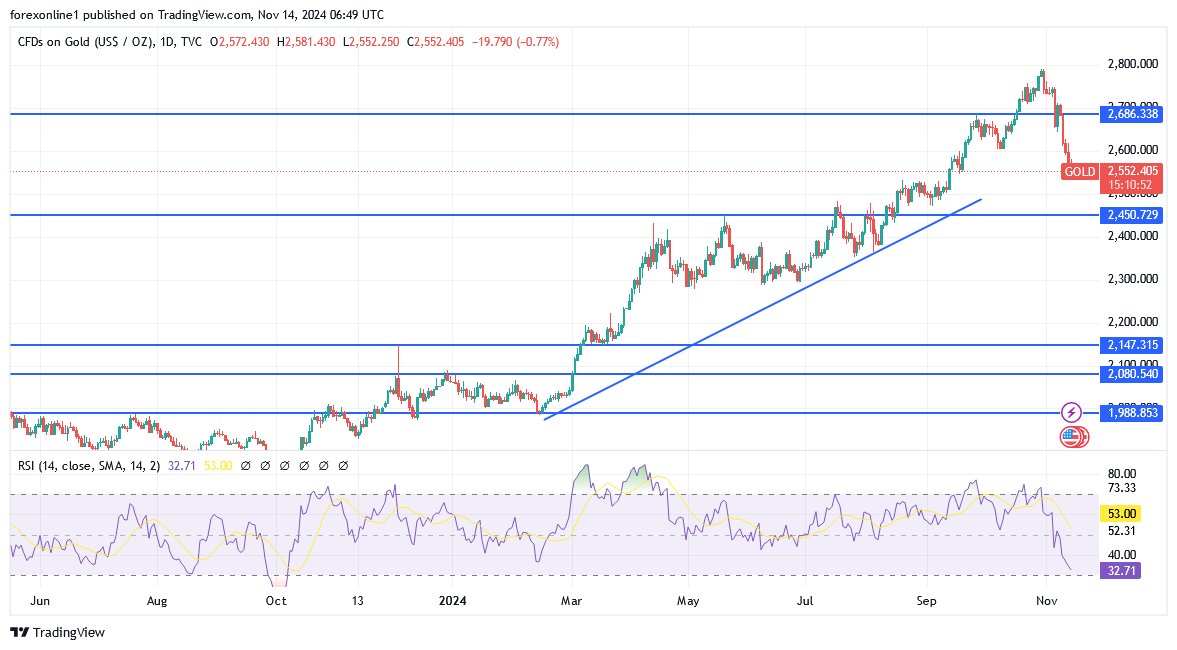This screenshot has height=650, width=1177.
Task: Click the purple 32.71 value in RSI legend
Action: point(182,466)
